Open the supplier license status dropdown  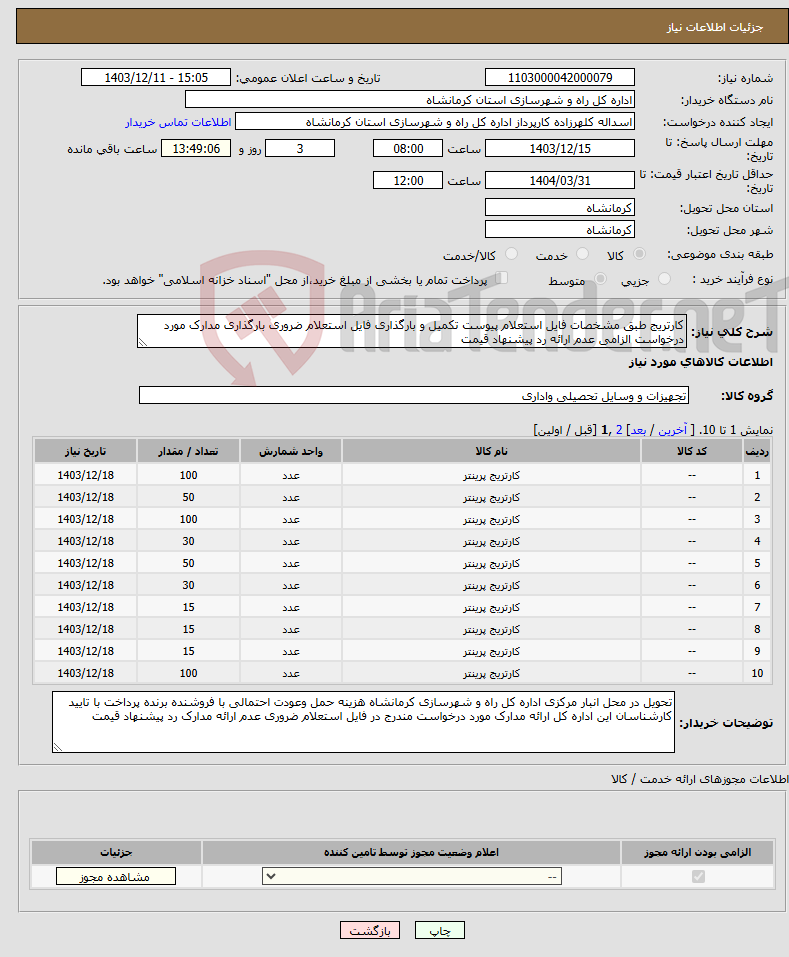412,876
